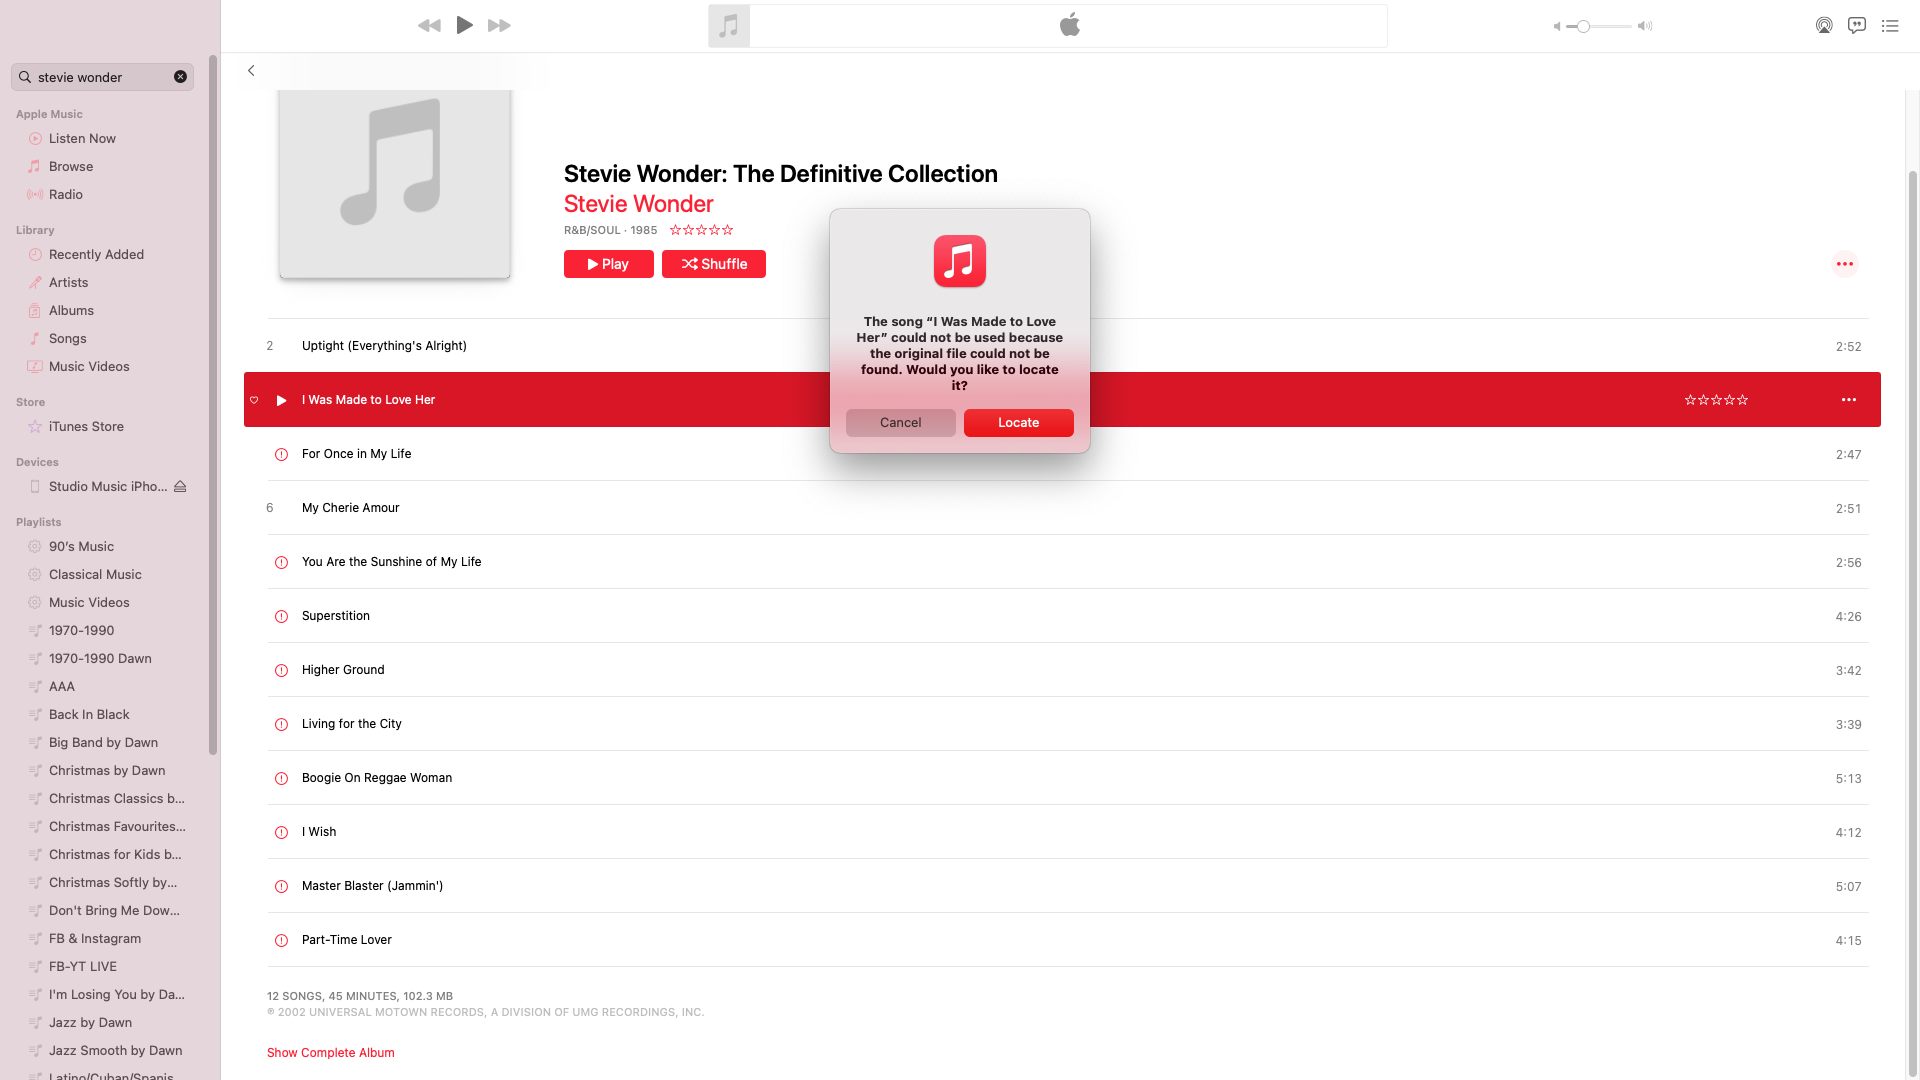Click Locate in the missing file dialog
The height and width of the screenshot is (1080, 1920).
point(1018,423)
